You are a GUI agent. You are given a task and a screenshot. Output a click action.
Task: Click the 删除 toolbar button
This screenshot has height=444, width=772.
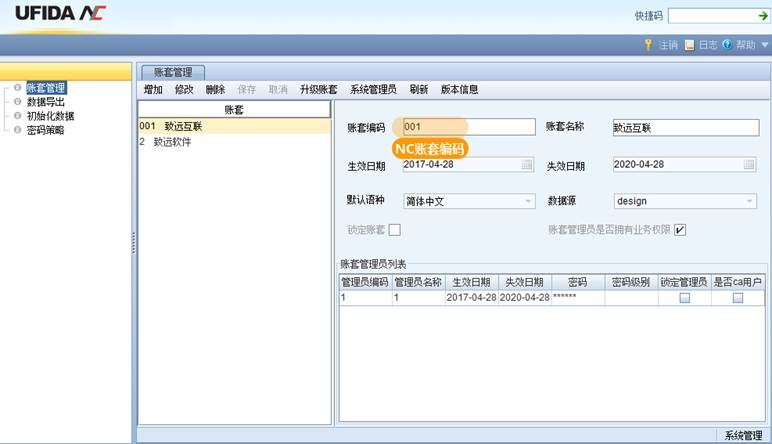click(x=215, y=90)
